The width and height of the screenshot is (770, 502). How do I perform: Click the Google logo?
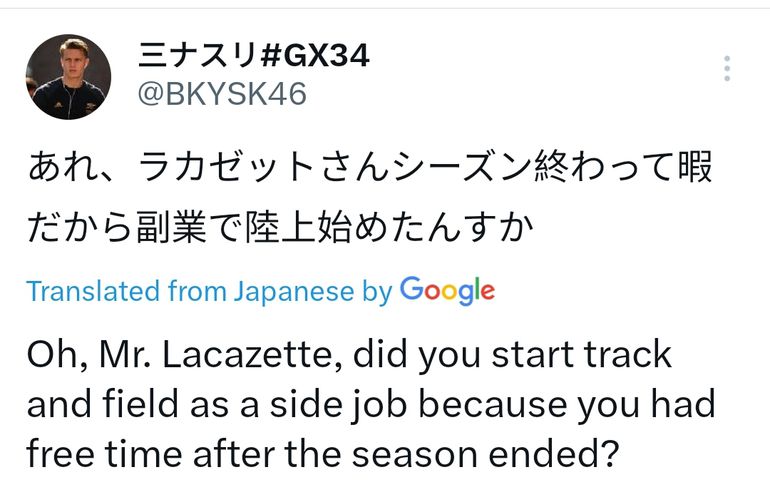point(447,290)
